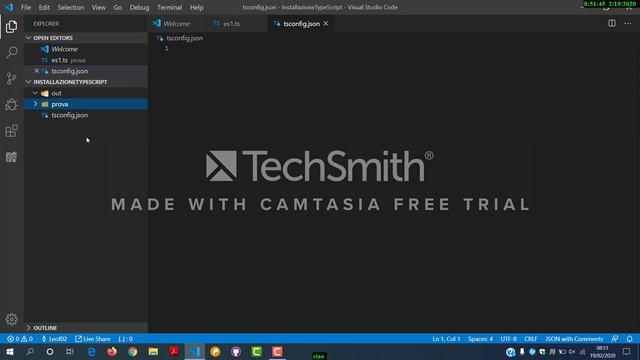Open the Search view in the activity bar
The width and height of the screenshot is (640, 360).
[x=11, y=52]
